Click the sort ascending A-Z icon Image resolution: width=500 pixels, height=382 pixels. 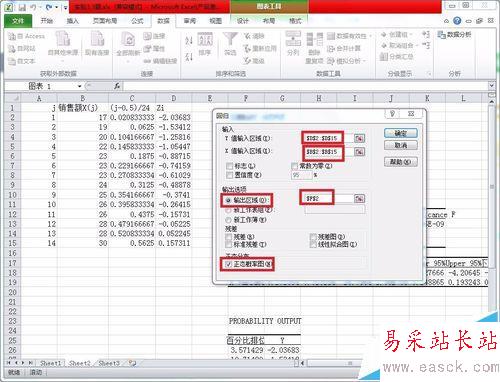pos(189,41)
